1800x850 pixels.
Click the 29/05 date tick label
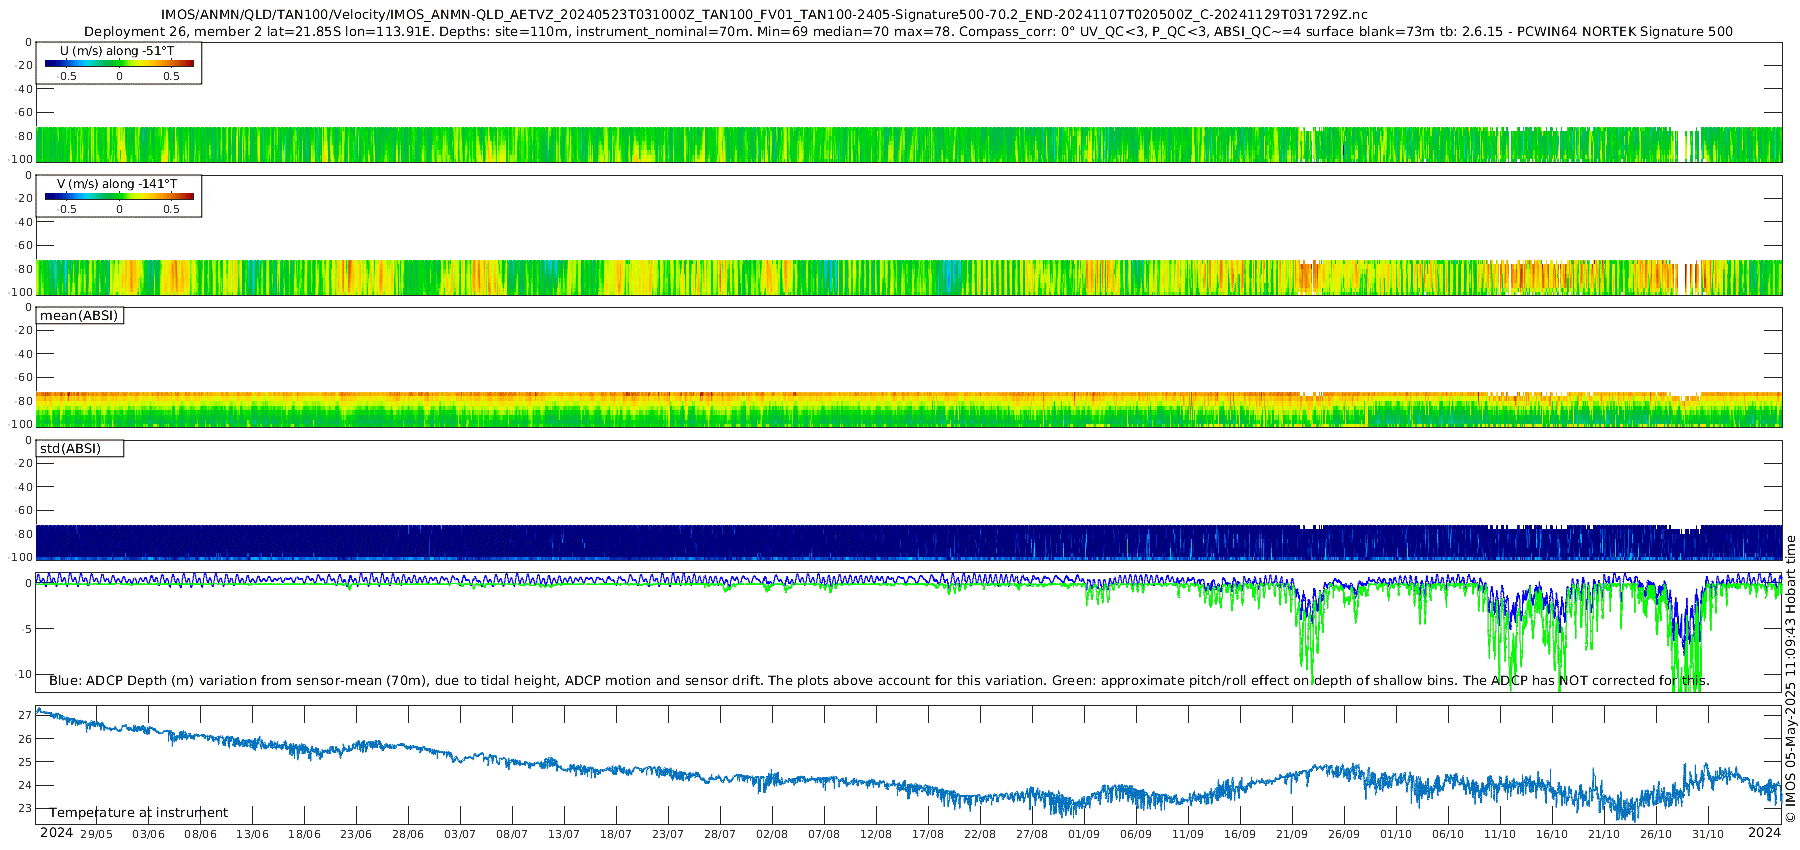click(x=97, y=834)
